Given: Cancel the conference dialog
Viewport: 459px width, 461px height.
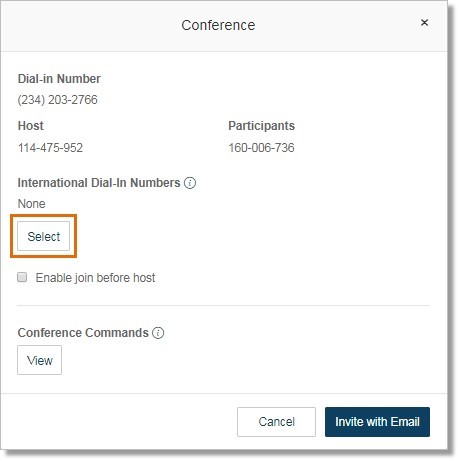Looking at the screenshot, I should (x=276, y=422).
